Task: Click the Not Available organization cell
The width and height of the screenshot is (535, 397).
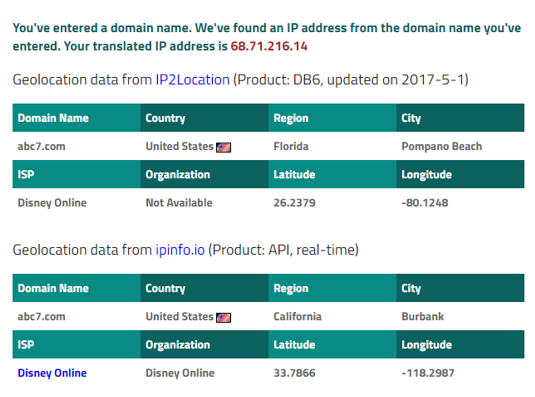Action: 179,203
